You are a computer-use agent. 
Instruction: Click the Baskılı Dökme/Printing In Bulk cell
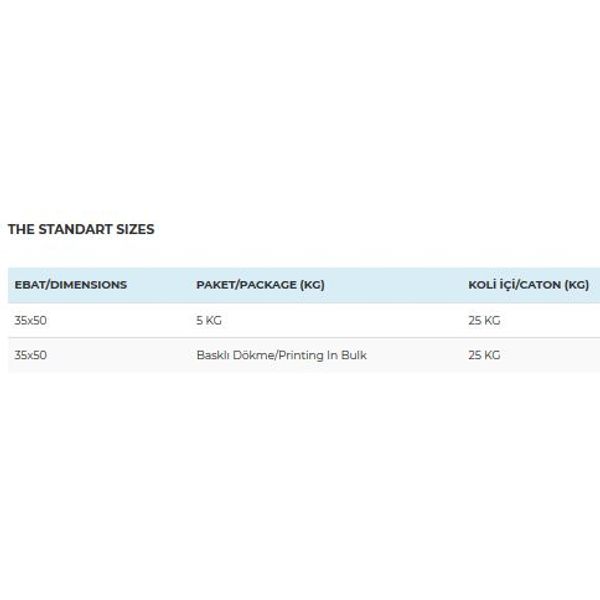coord(282,355)
